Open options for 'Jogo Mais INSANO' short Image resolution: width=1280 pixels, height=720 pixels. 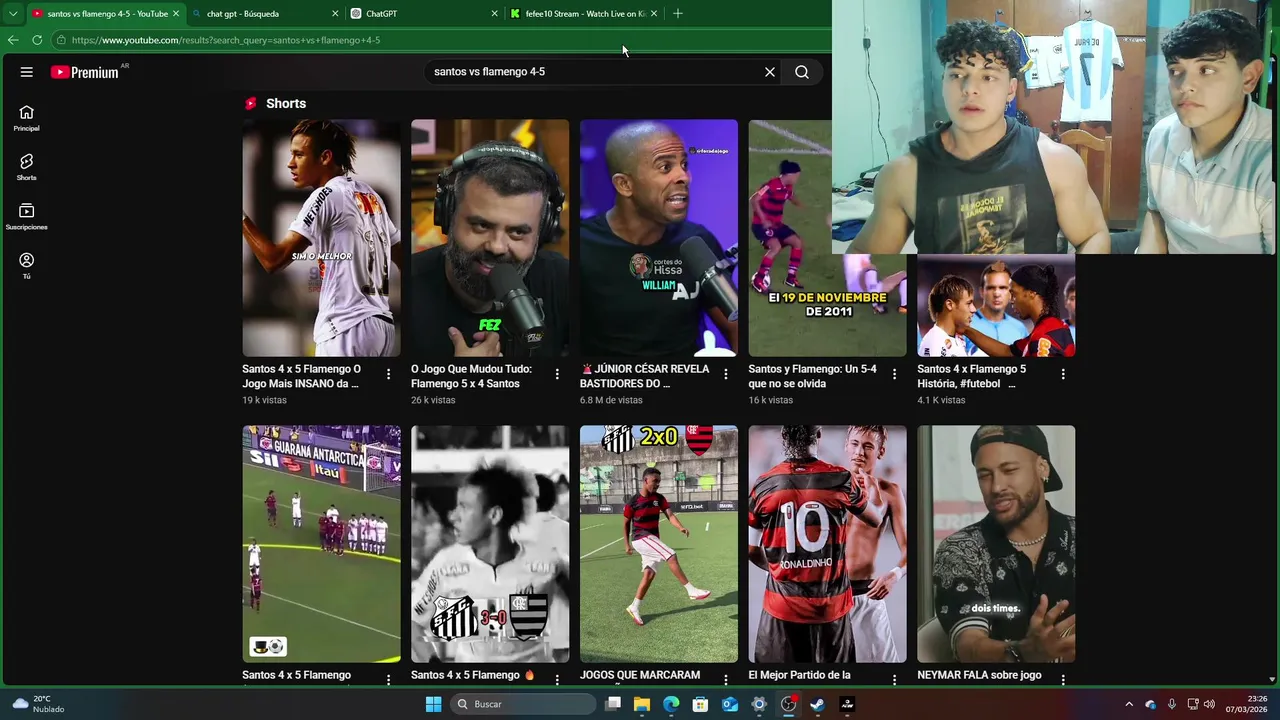click(388, 374)
